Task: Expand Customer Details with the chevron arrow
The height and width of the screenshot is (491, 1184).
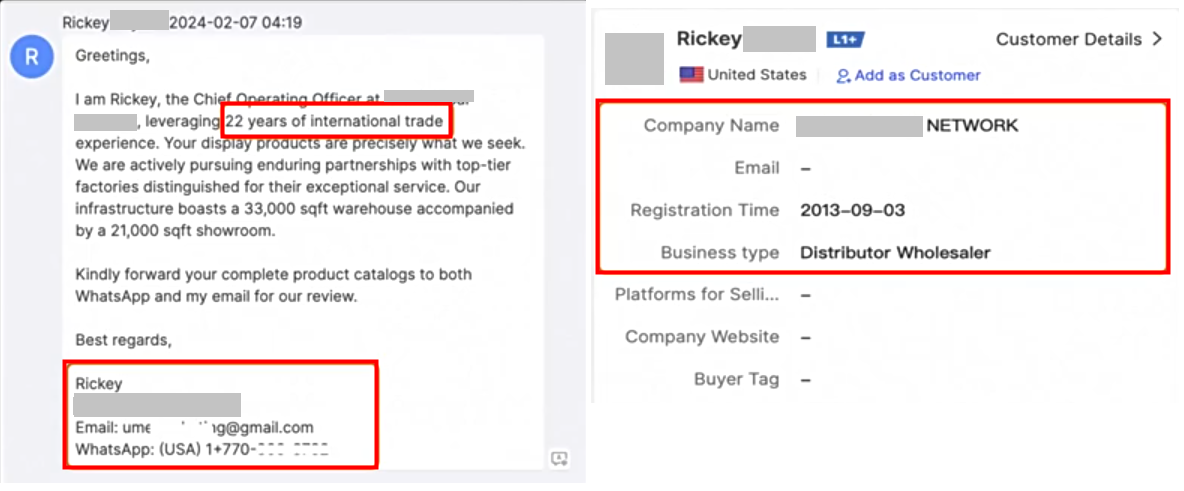Action: coord(1158,40)
